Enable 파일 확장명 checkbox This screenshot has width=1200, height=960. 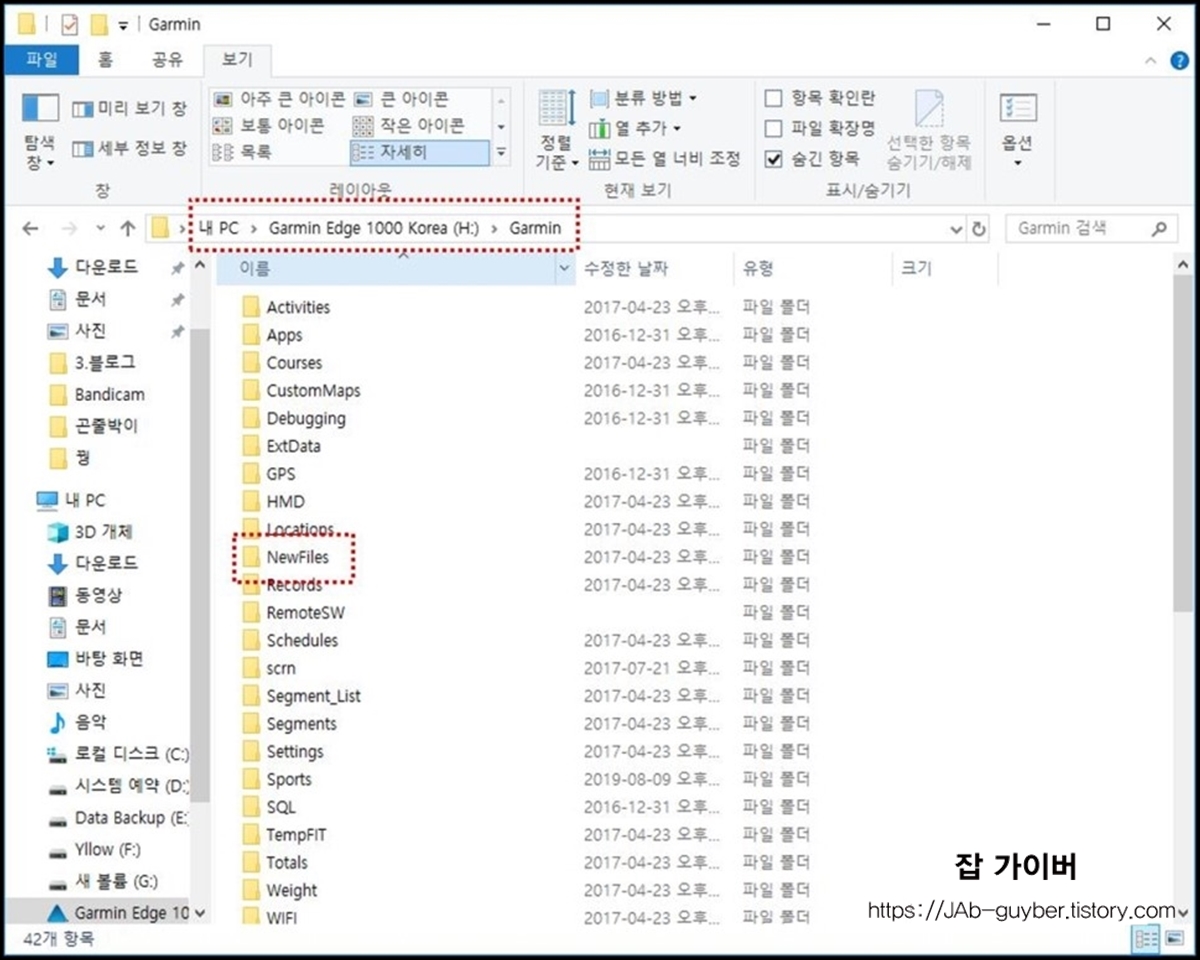pos(773,128)
